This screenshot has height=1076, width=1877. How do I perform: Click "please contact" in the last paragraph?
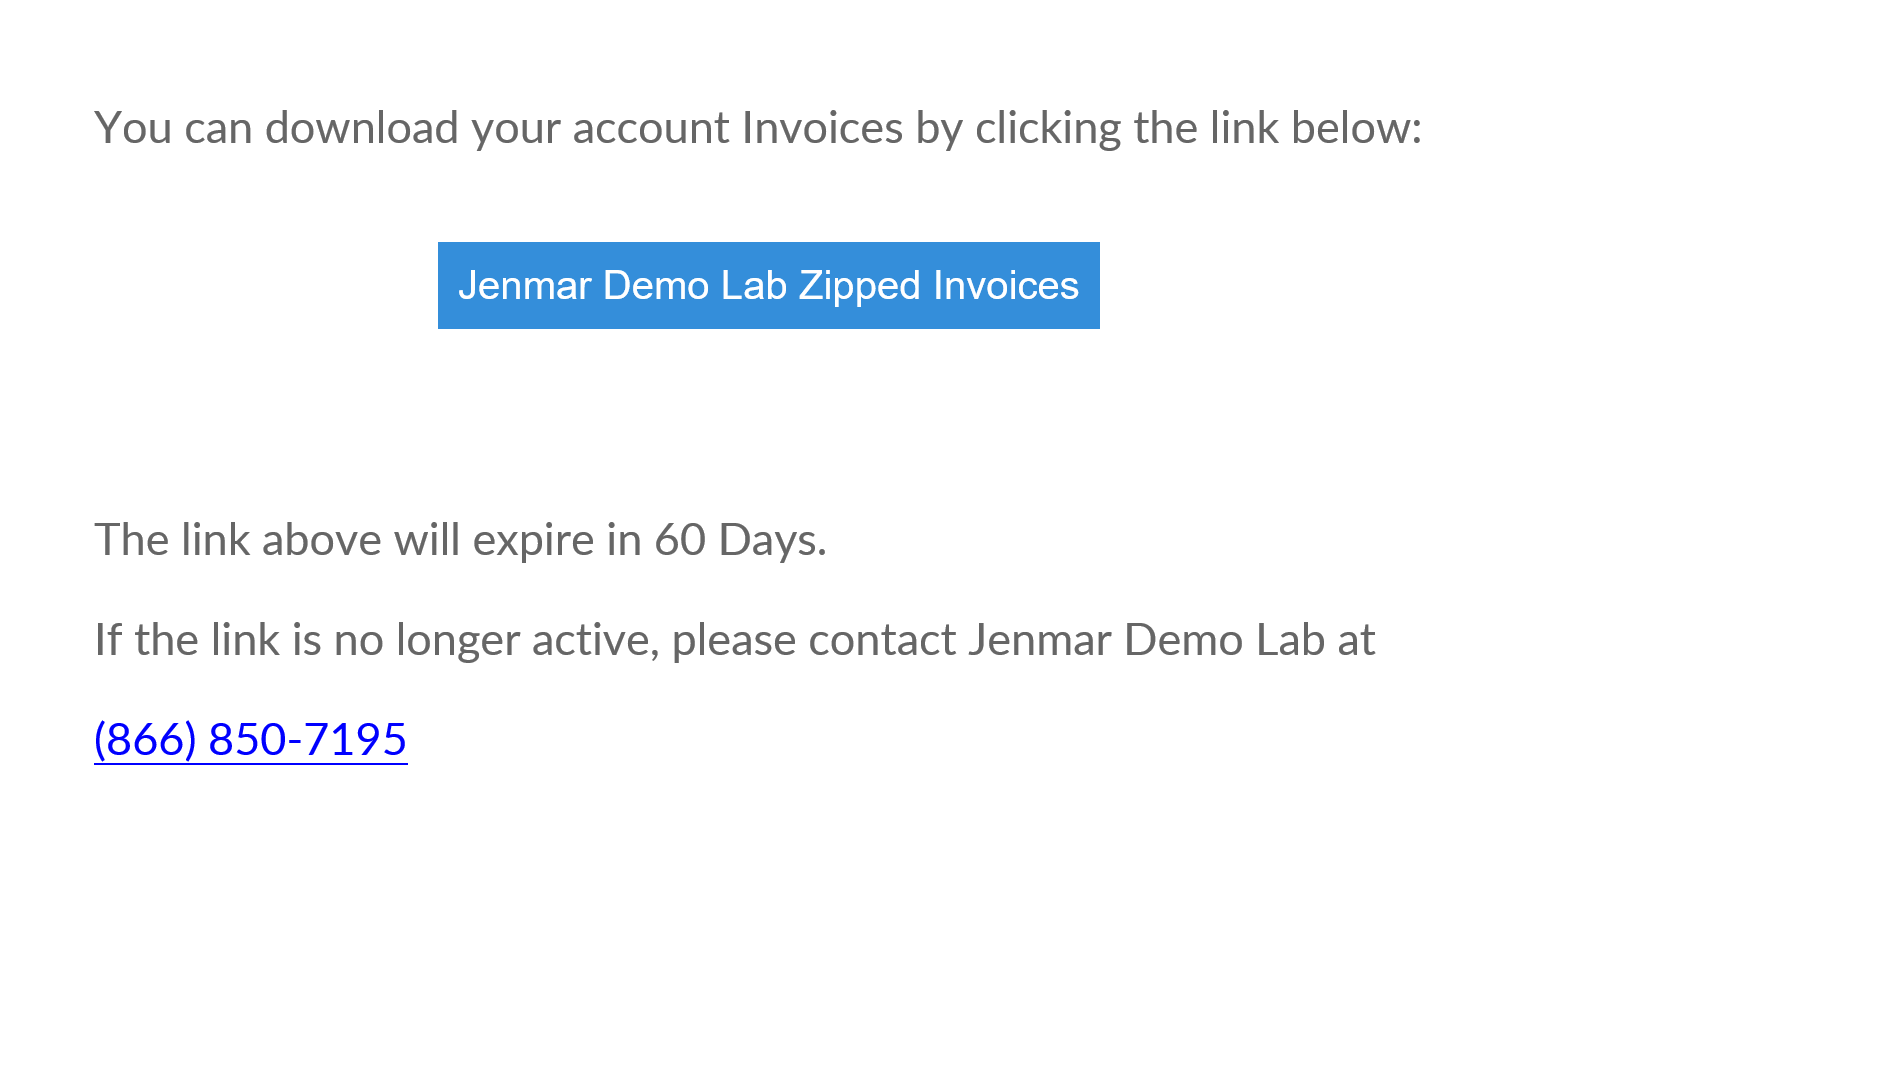[814, 641]
